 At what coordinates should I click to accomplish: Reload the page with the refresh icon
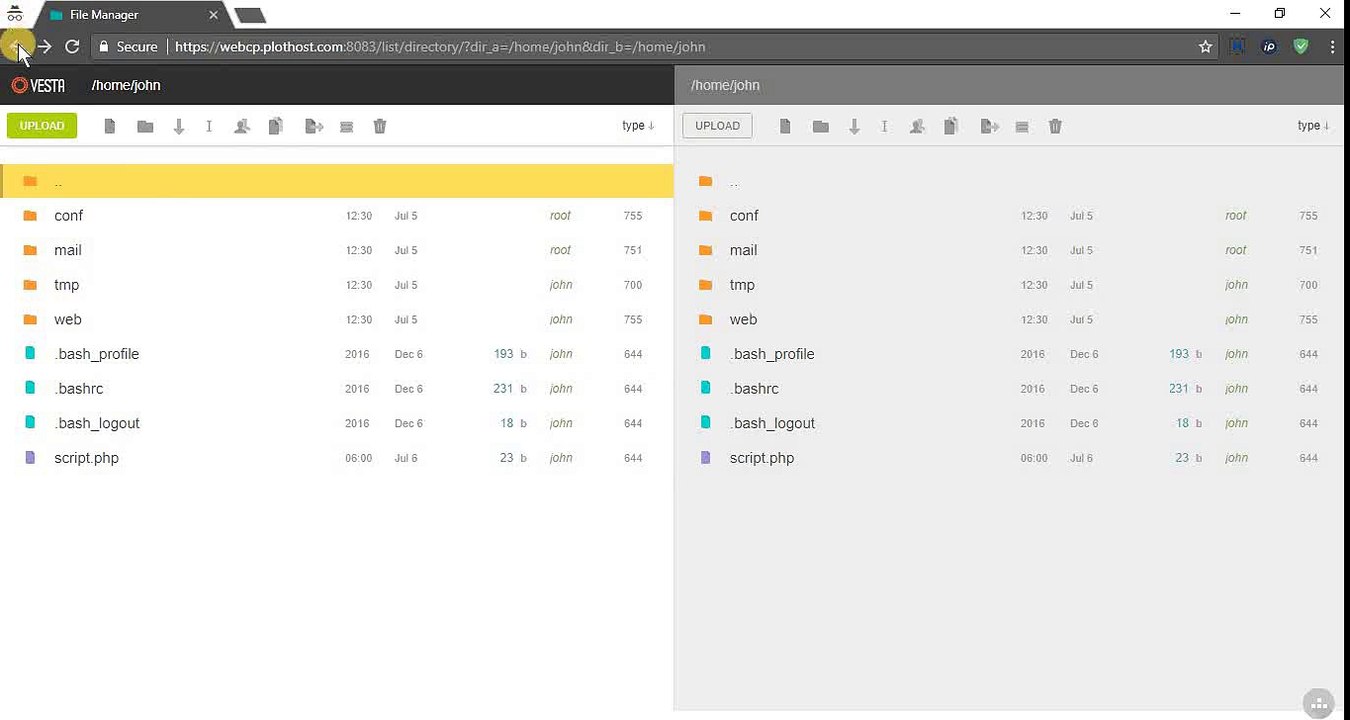[x=72, y=46]
